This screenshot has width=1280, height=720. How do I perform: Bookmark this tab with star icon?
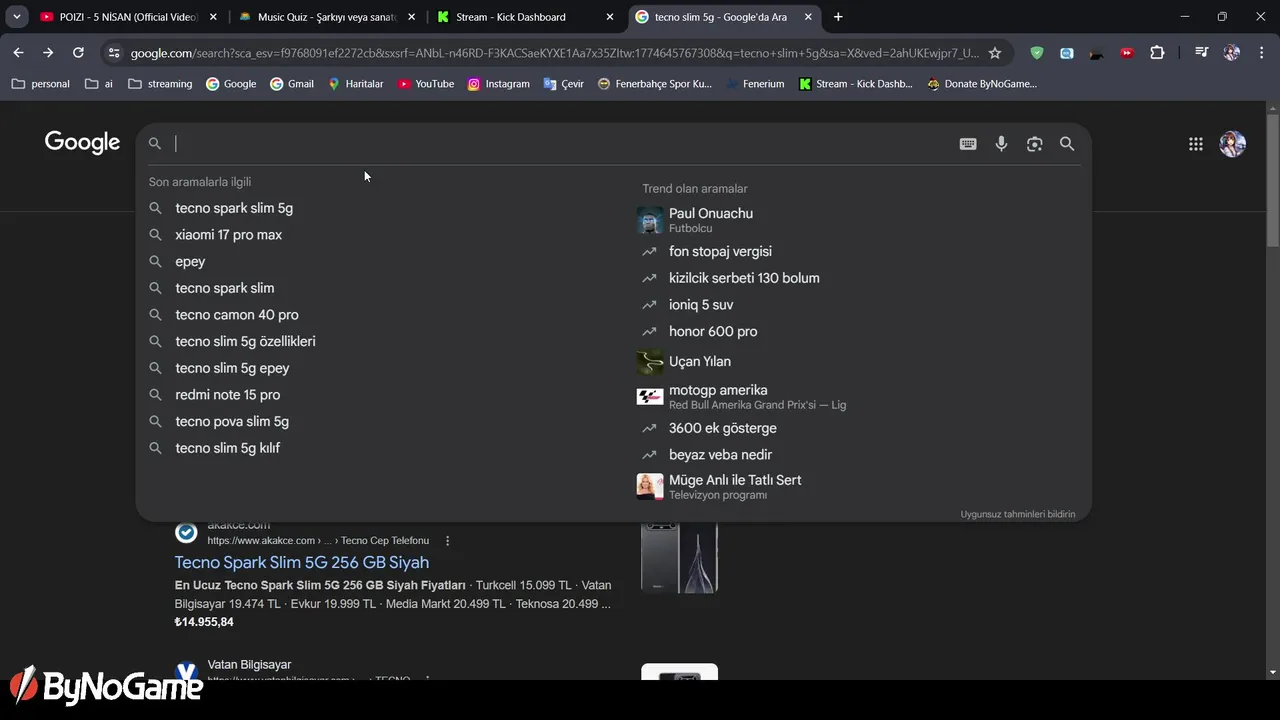coord(994,53)
